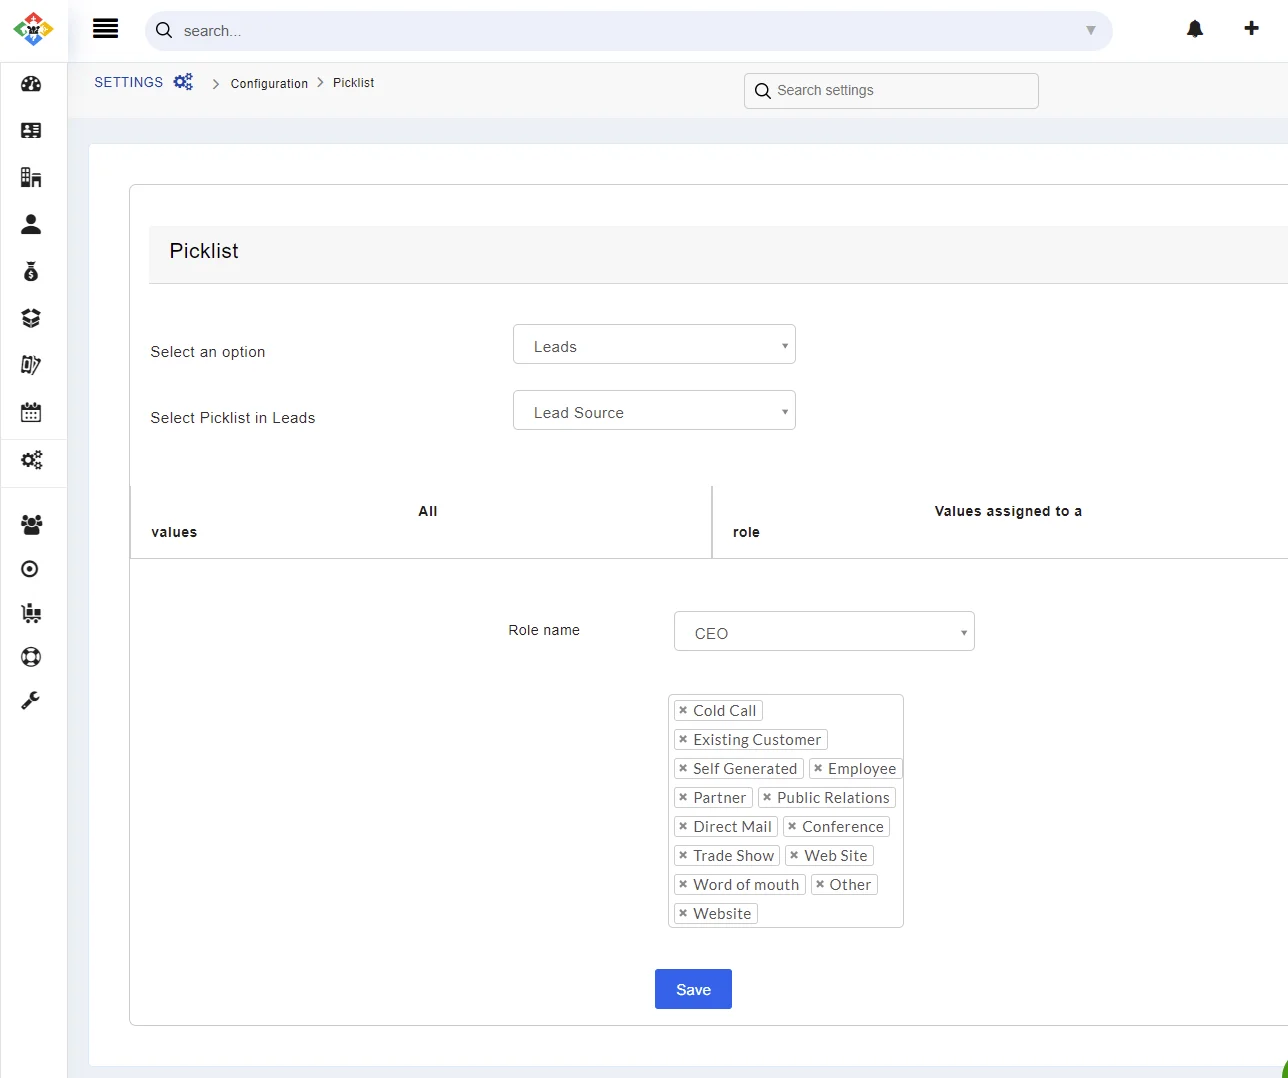The image size is (1288, 1078).
Task: Switch to the All values tab
Action: [420, 521]
